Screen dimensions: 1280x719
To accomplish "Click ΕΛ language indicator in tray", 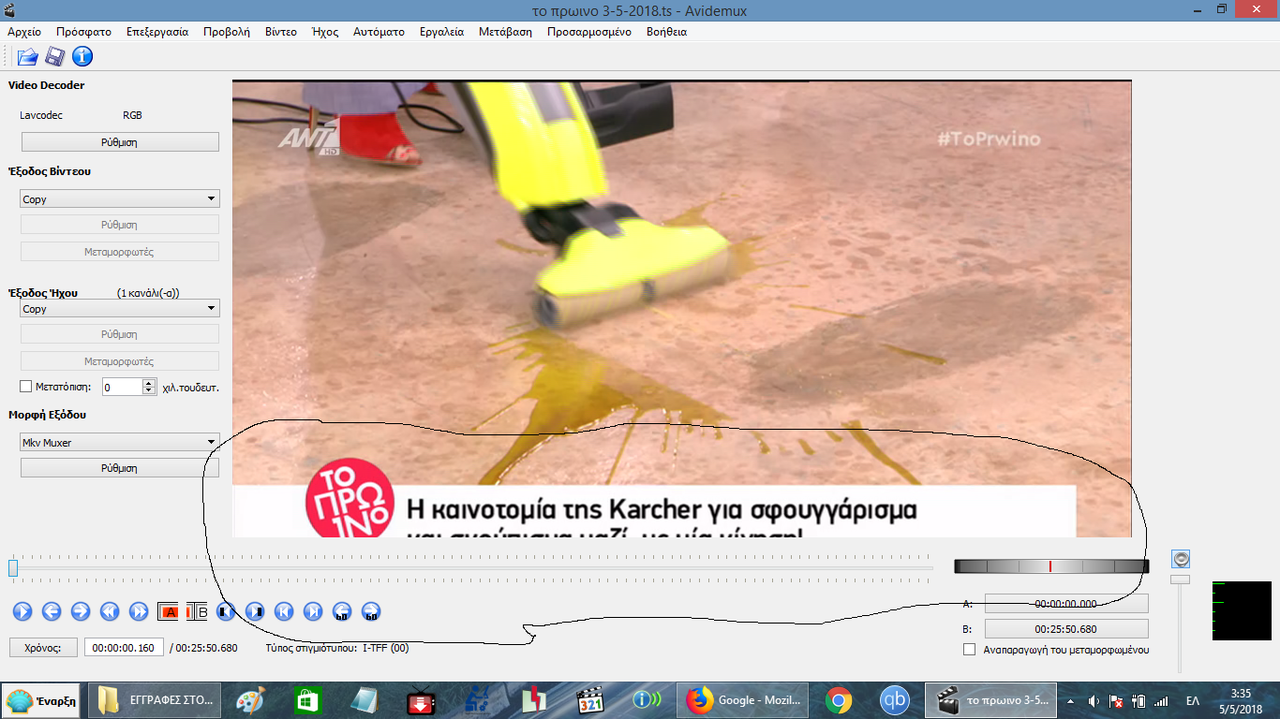I will tap(1193, 701).
